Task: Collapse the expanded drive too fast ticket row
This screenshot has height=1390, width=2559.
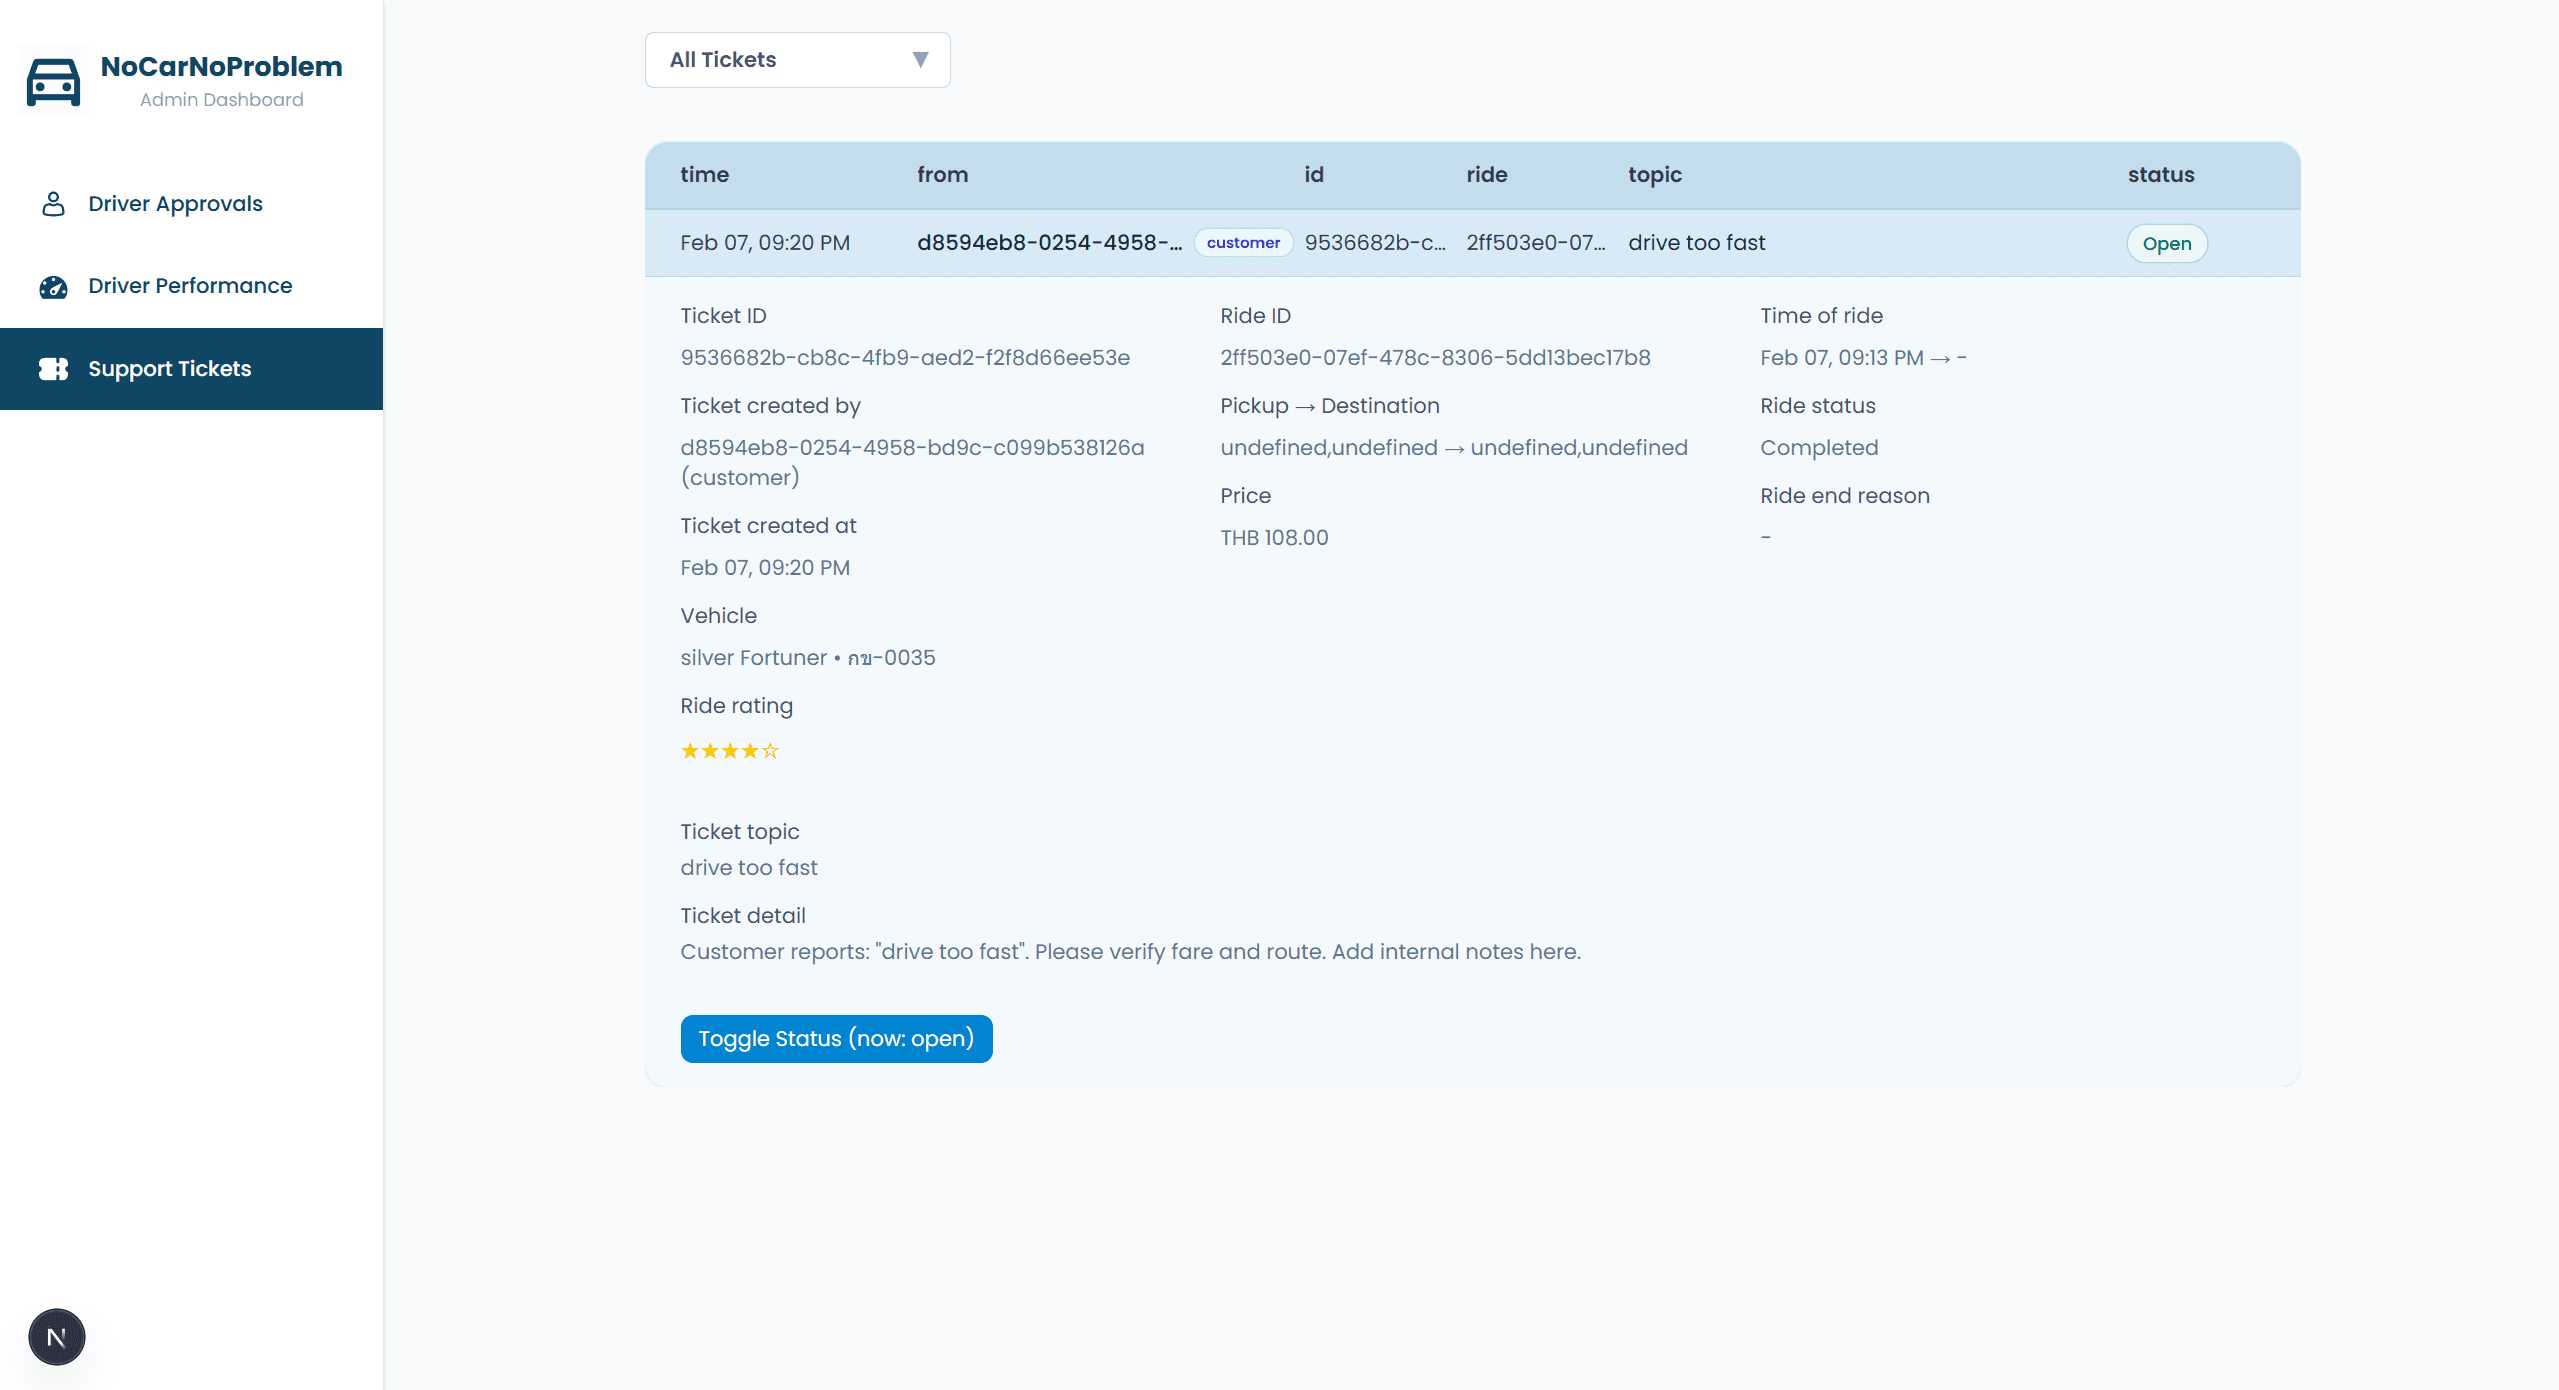Action: pyautogui.click(x=1472, y=243)
